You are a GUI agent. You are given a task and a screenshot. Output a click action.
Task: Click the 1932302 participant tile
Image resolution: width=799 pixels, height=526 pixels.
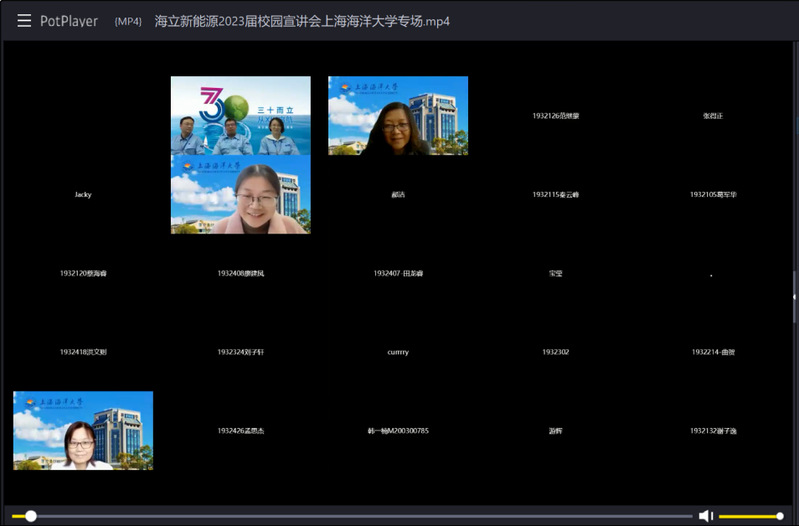(556, 352)
